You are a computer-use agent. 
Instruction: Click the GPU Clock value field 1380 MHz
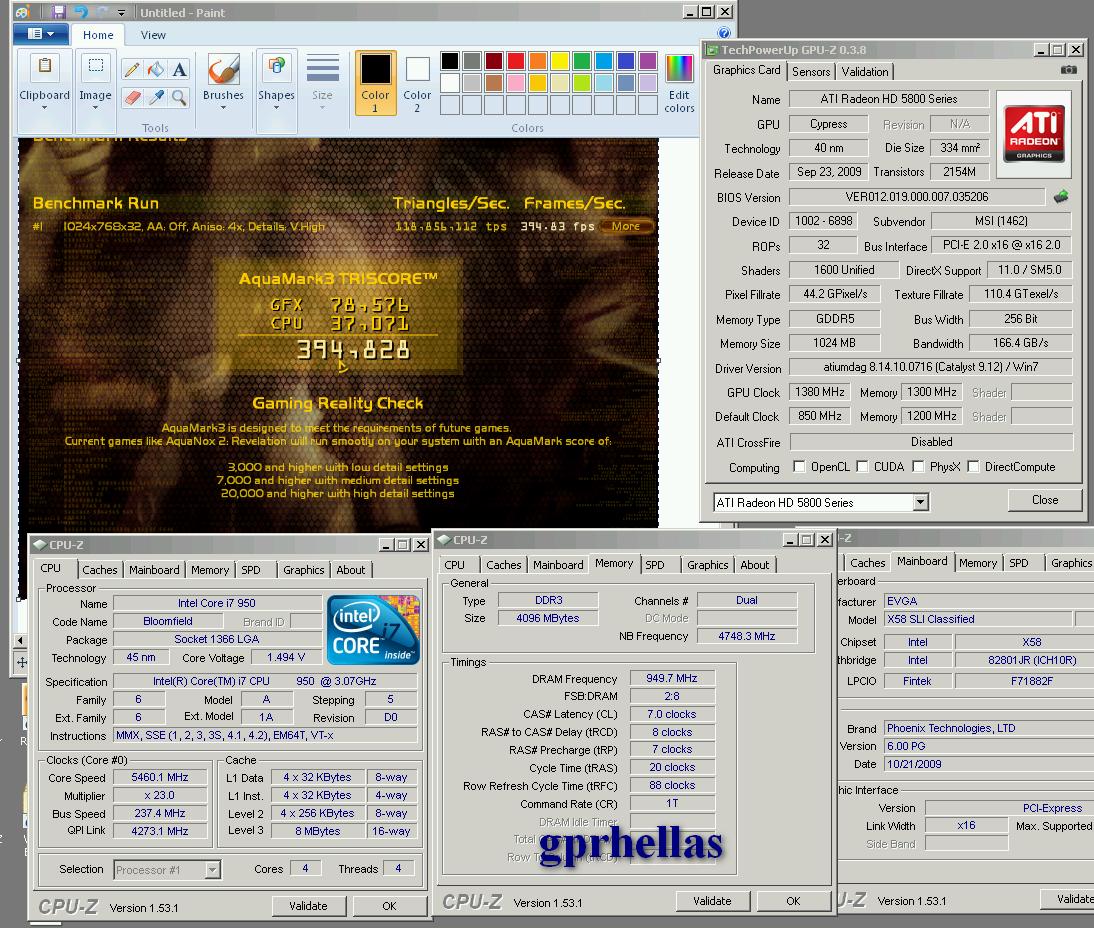click(x=820, y=392)
